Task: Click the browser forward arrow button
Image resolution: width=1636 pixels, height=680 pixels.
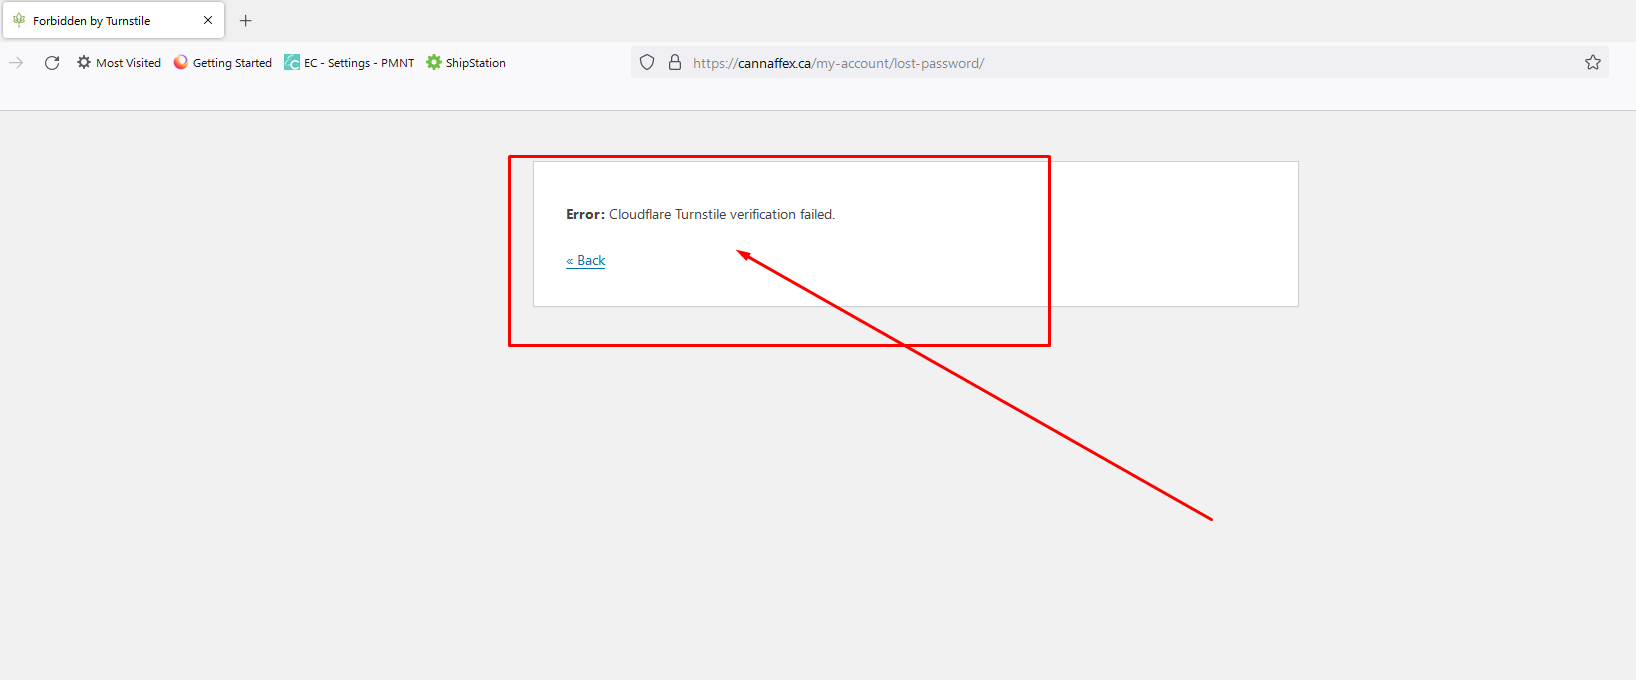Action: (x=16, y=63)
